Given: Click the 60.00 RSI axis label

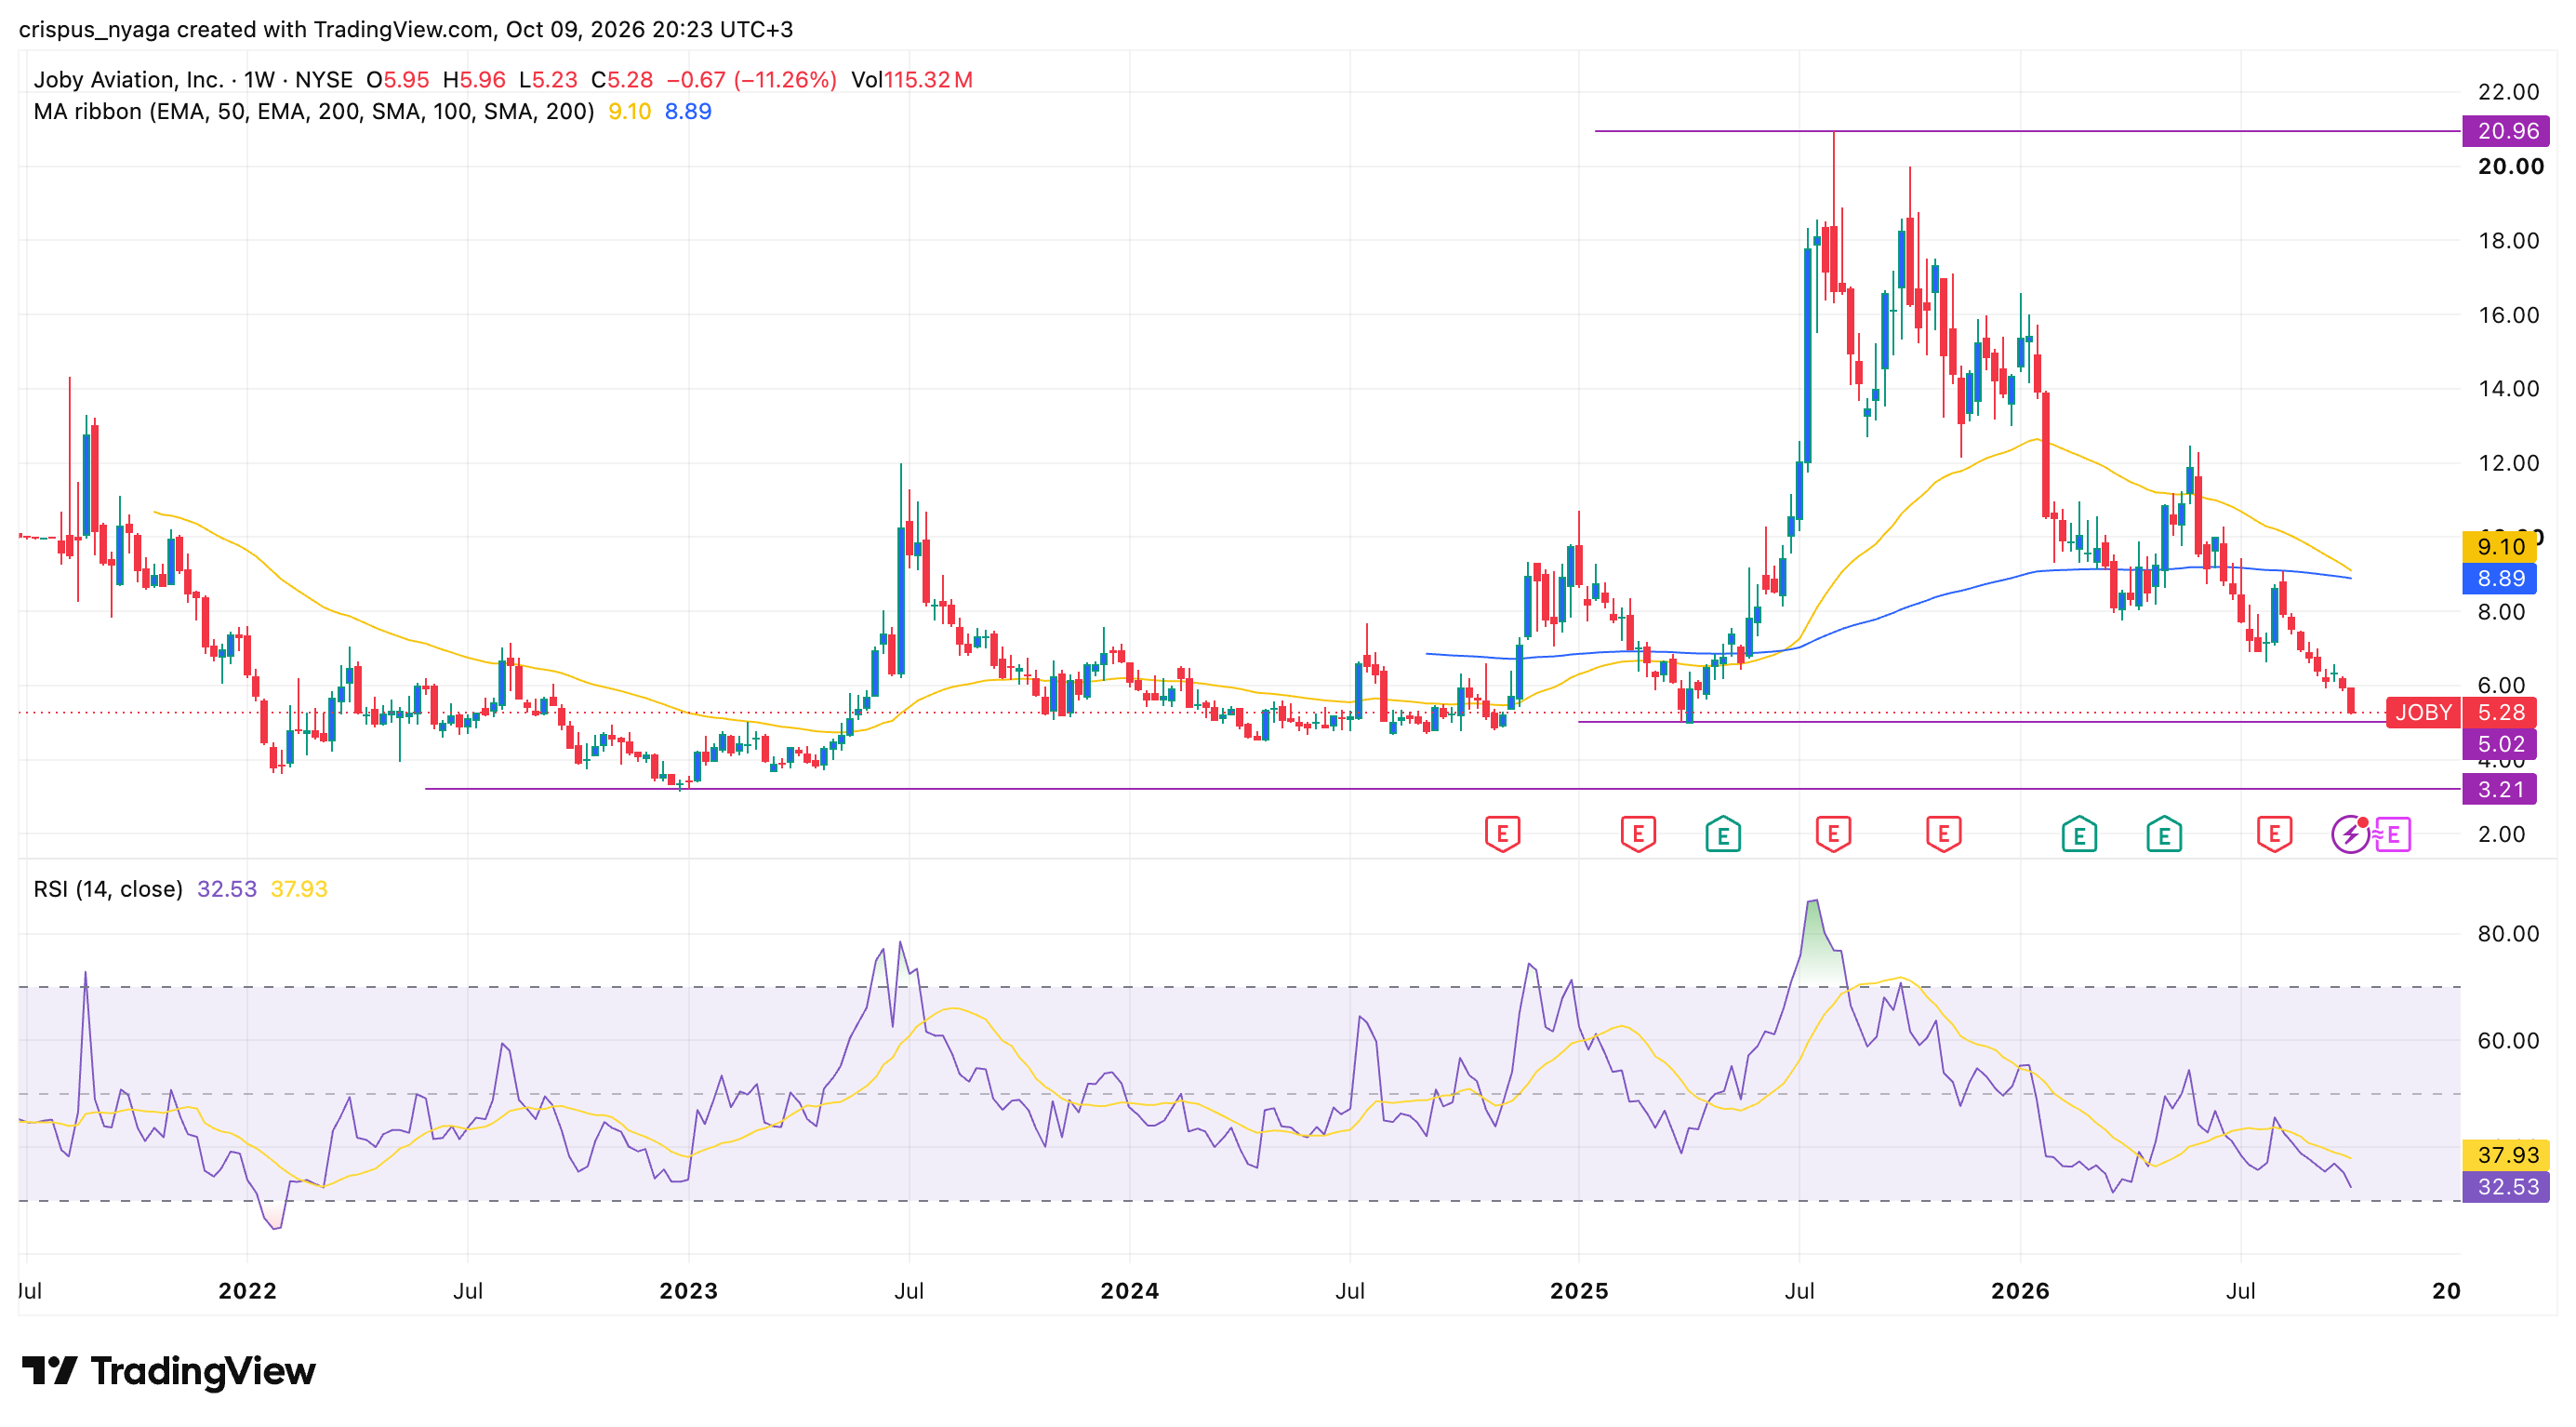Looking at the screenshot, I should coord(2508,1040).
